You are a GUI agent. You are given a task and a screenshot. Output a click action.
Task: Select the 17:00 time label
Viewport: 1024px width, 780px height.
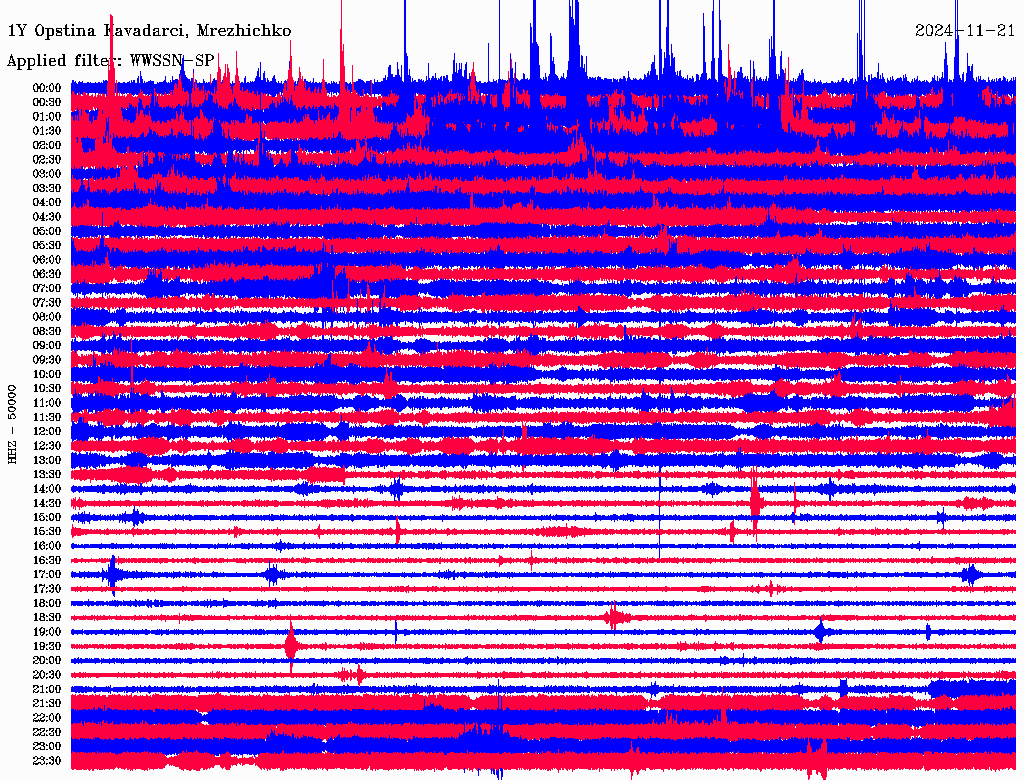[47, 575]
